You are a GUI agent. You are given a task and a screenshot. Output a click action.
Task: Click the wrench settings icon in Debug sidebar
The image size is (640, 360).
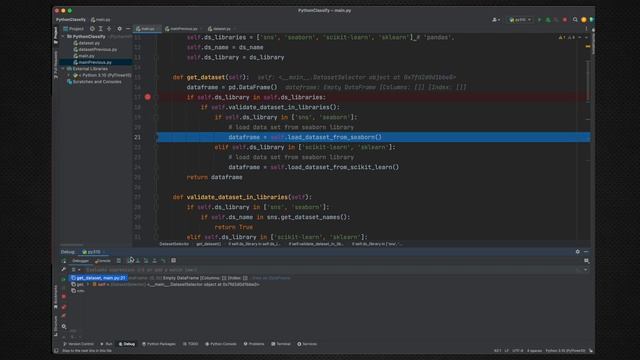(x=64, y=269)
